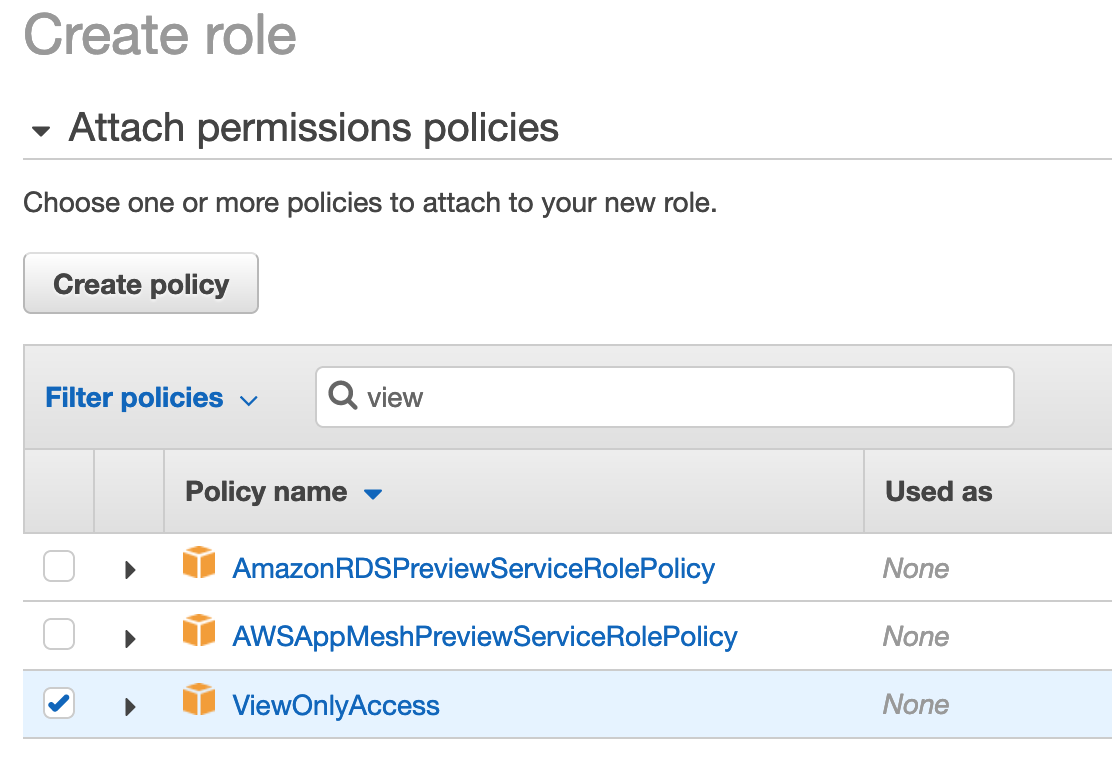Viewport: 1112px width, 782px height.
Task: Click orange box icon for ViewOnlyAccess
Action: 199,700
